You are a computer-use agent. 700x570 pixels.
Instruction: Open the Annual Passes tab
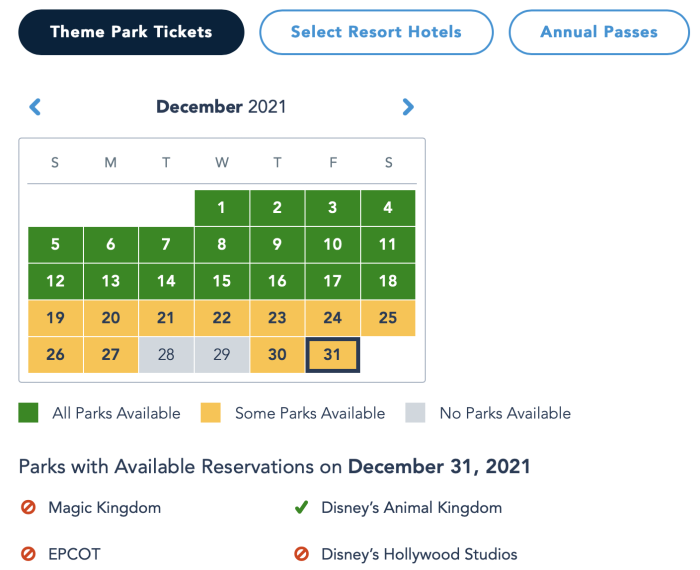[599, 32]
